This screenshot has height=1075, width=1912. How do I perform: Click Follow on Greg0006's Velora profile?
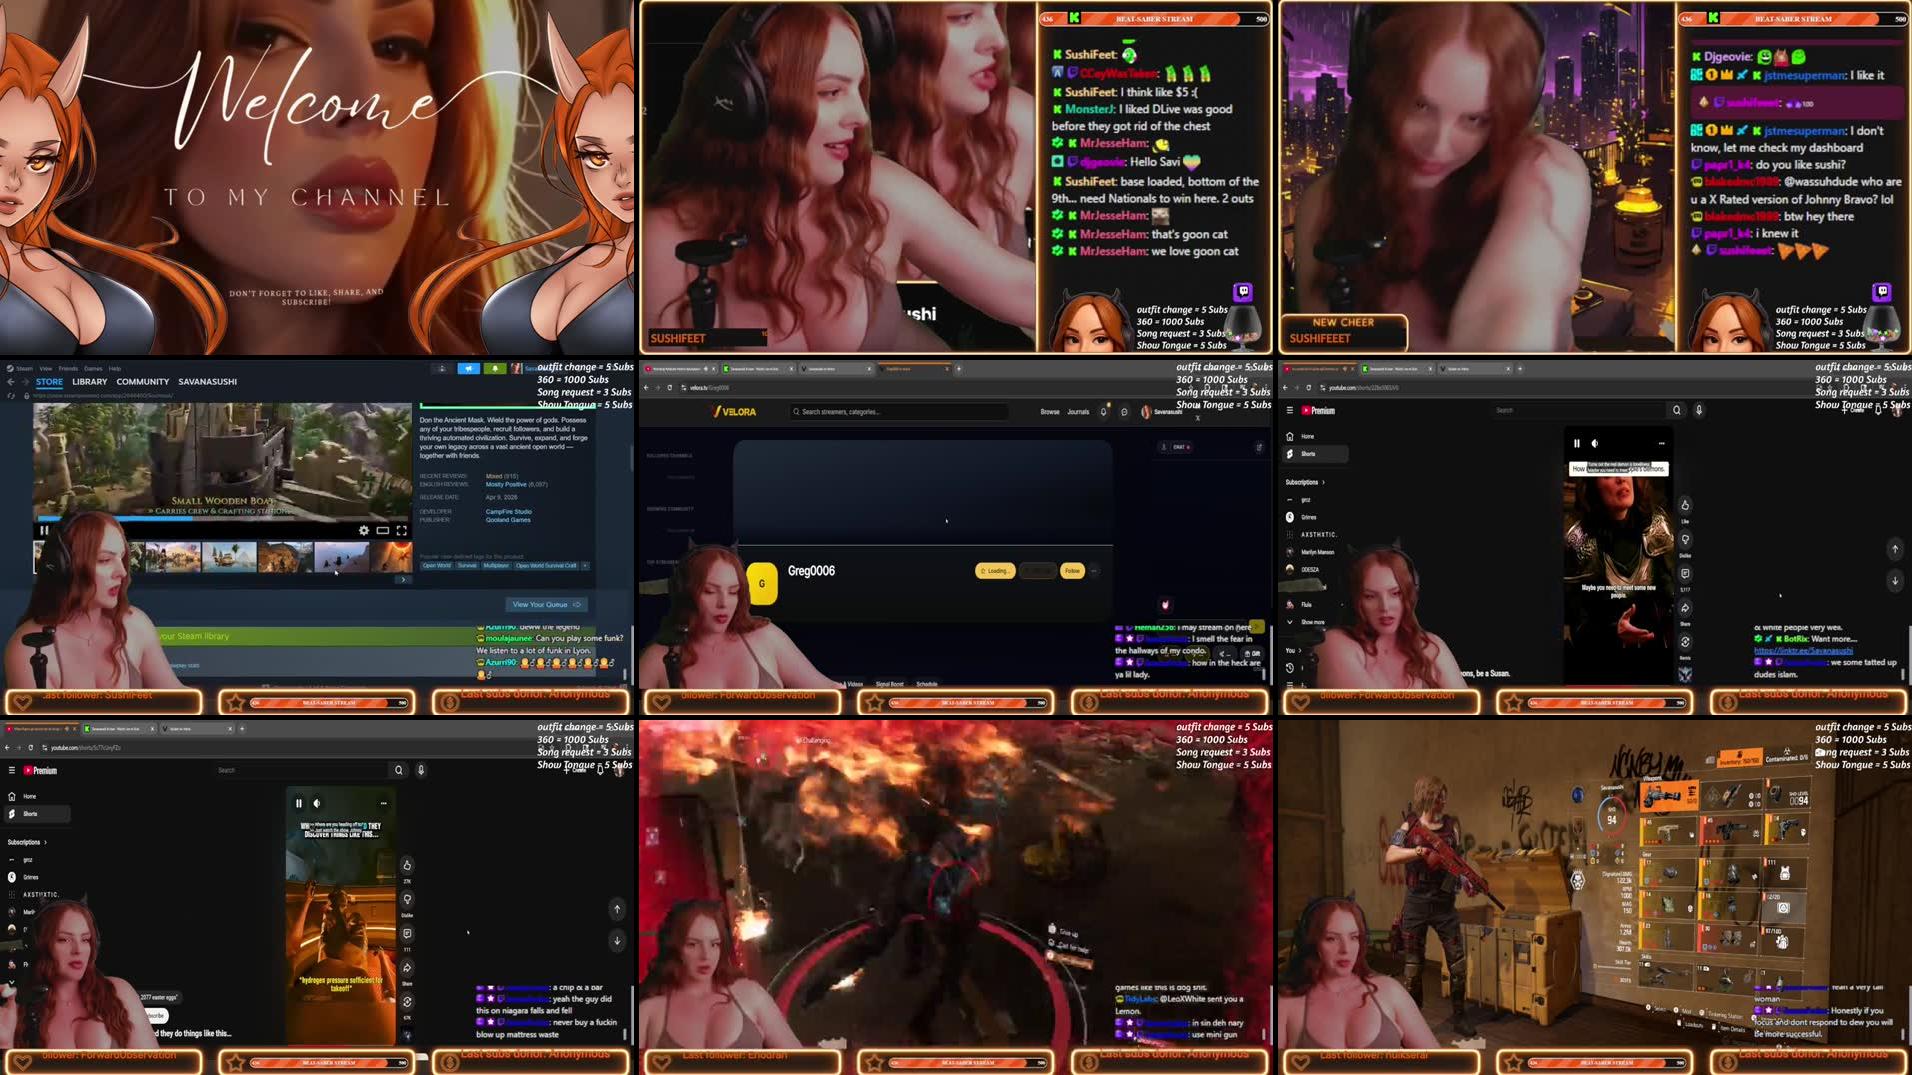coord(1072,571)
